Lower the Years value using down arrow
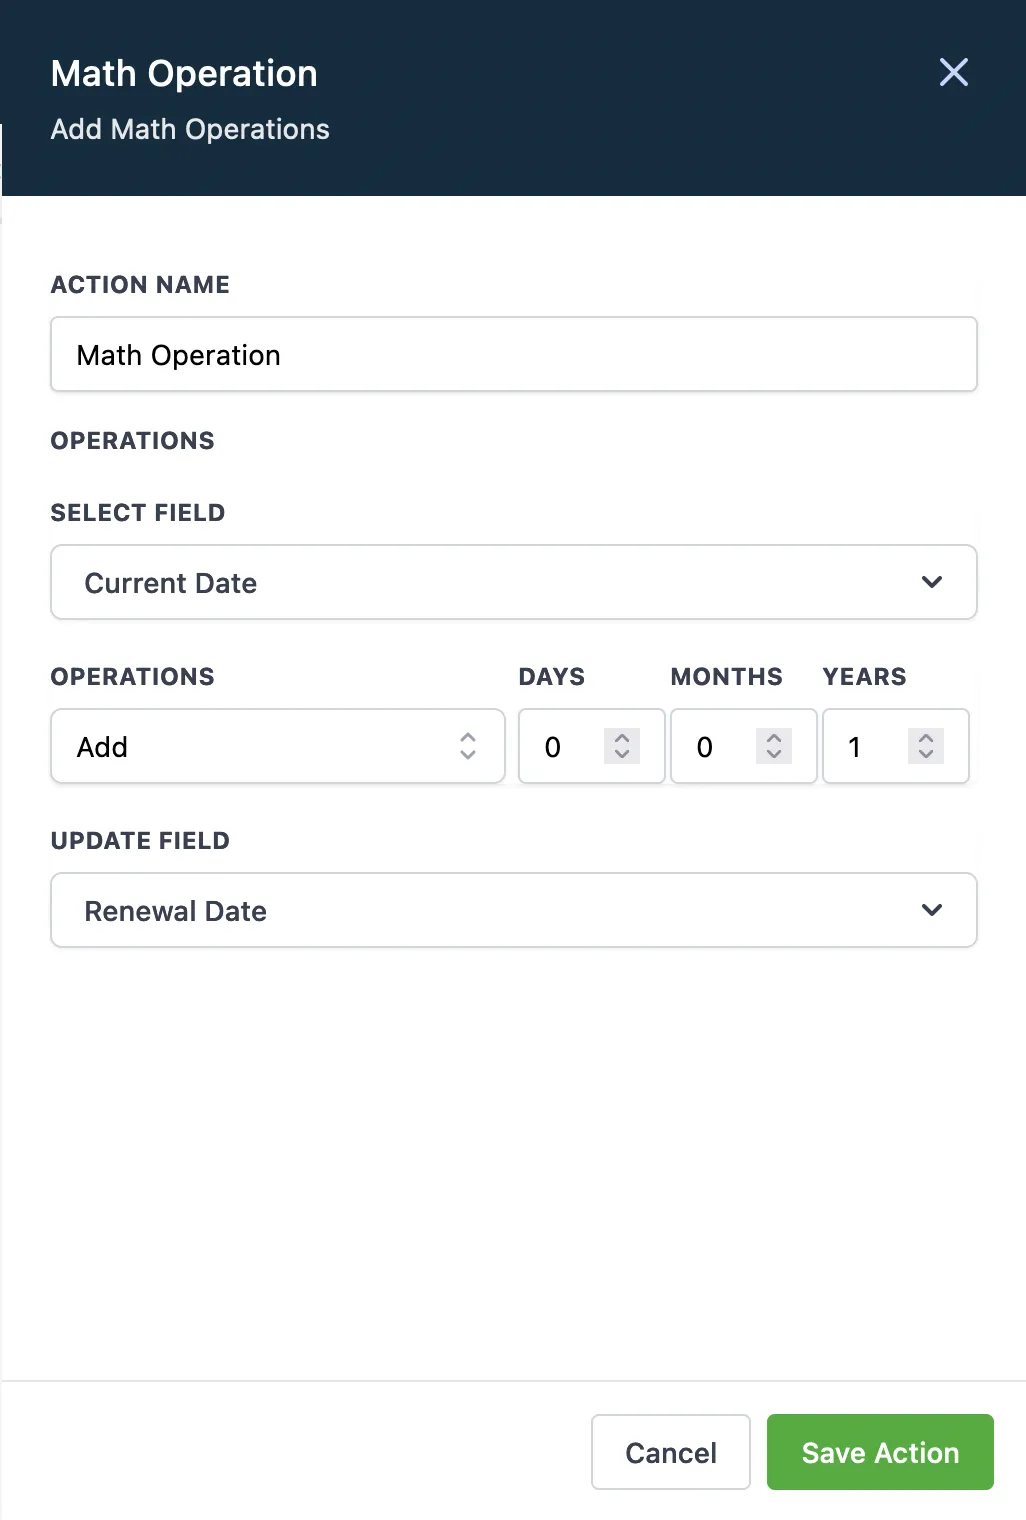This screenshot has width=1026, height=1520. (x=926, y=755)
